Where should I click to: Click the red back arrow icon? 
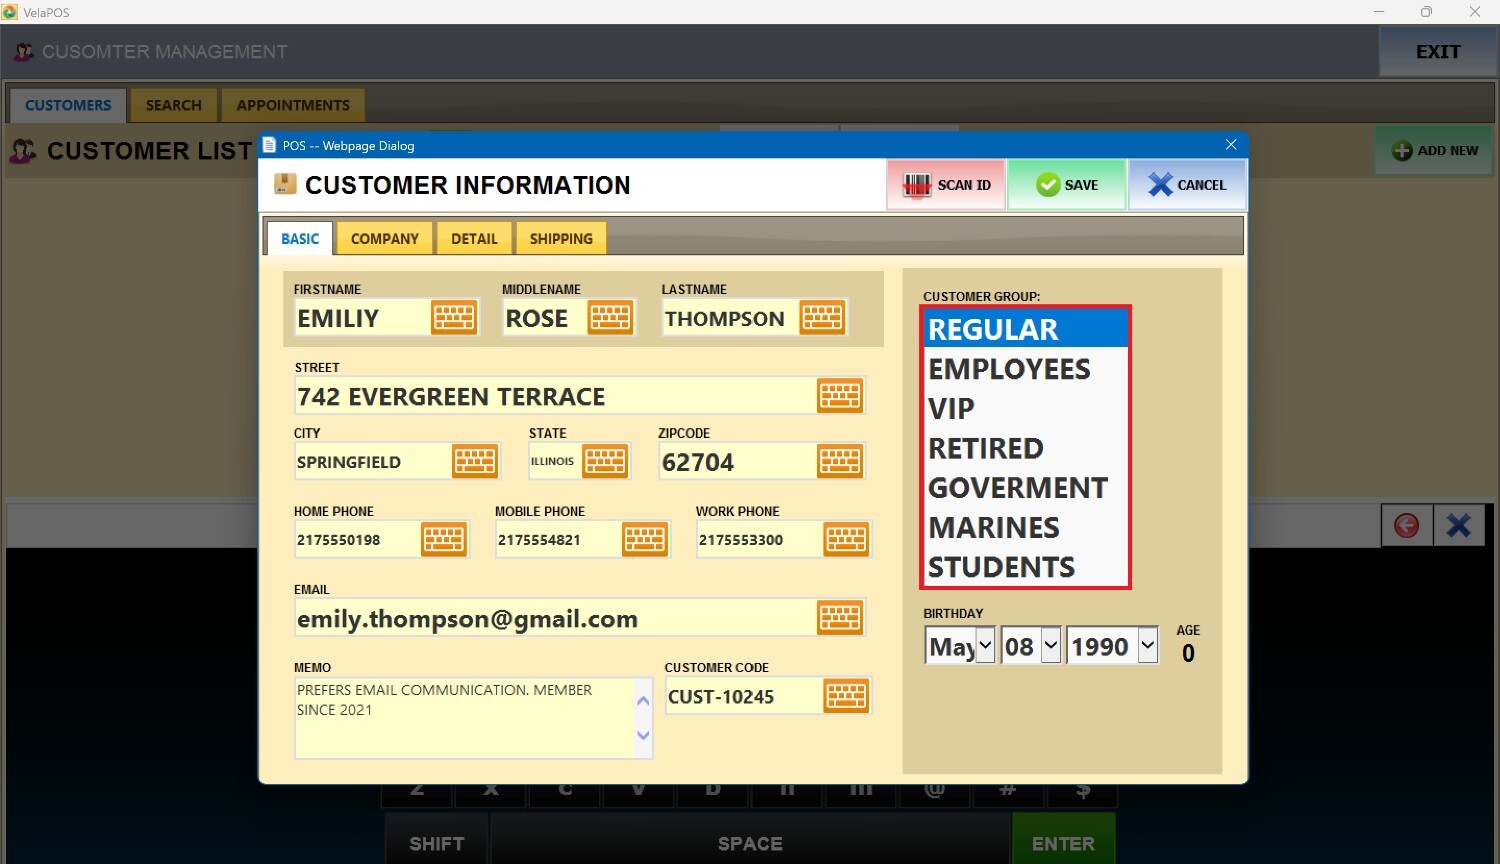1406,525
